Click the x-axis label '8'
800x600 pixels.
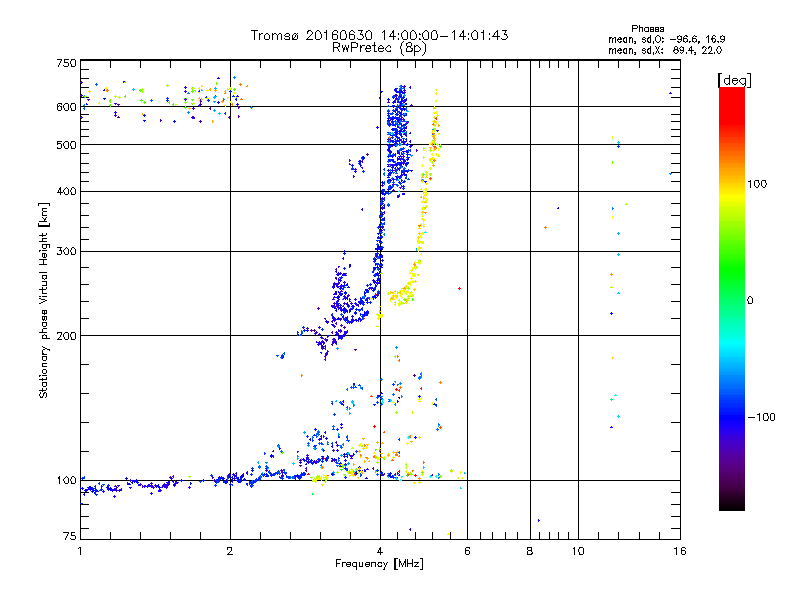point(530,551)
